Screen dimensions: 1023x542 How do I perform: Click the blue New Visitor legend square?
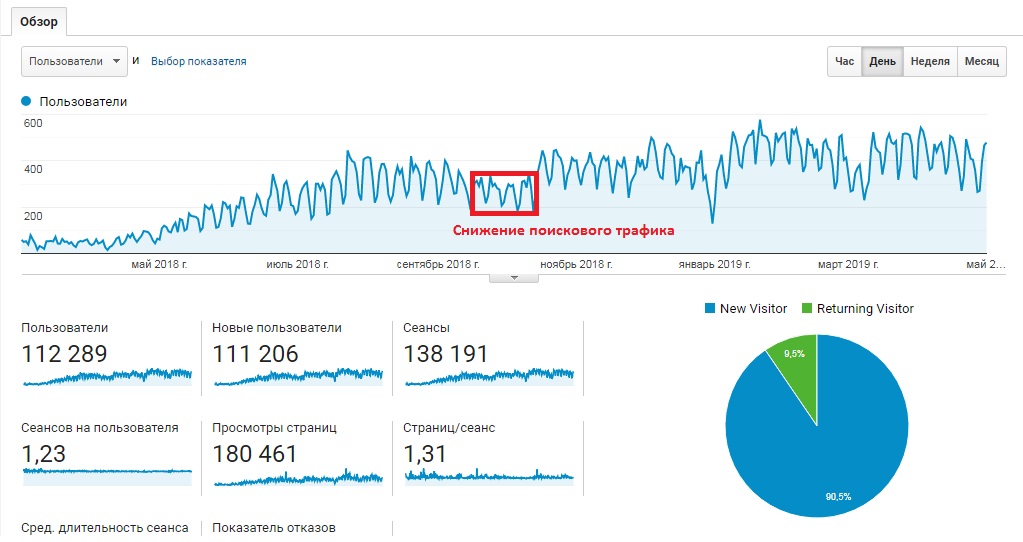710,308
